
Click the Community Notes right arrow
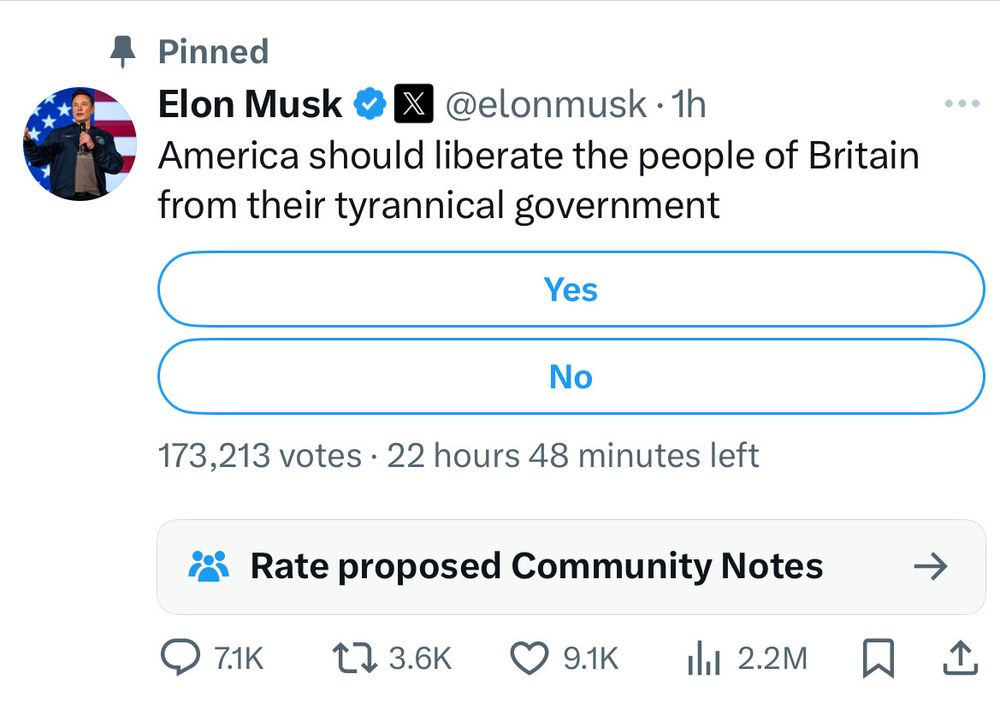pos(932,566)
